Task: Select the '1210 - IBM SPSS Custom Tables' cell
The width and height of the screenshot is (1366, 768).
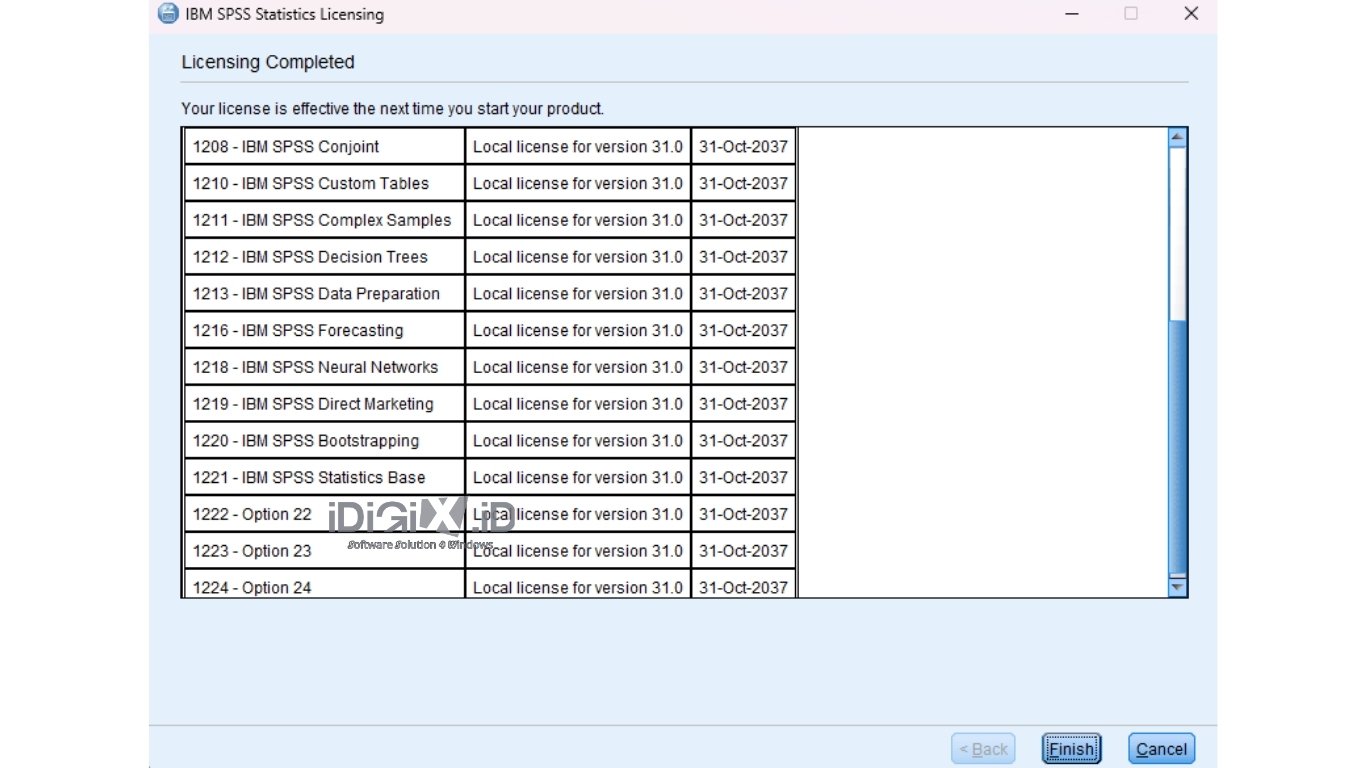Action: point(325,184)
